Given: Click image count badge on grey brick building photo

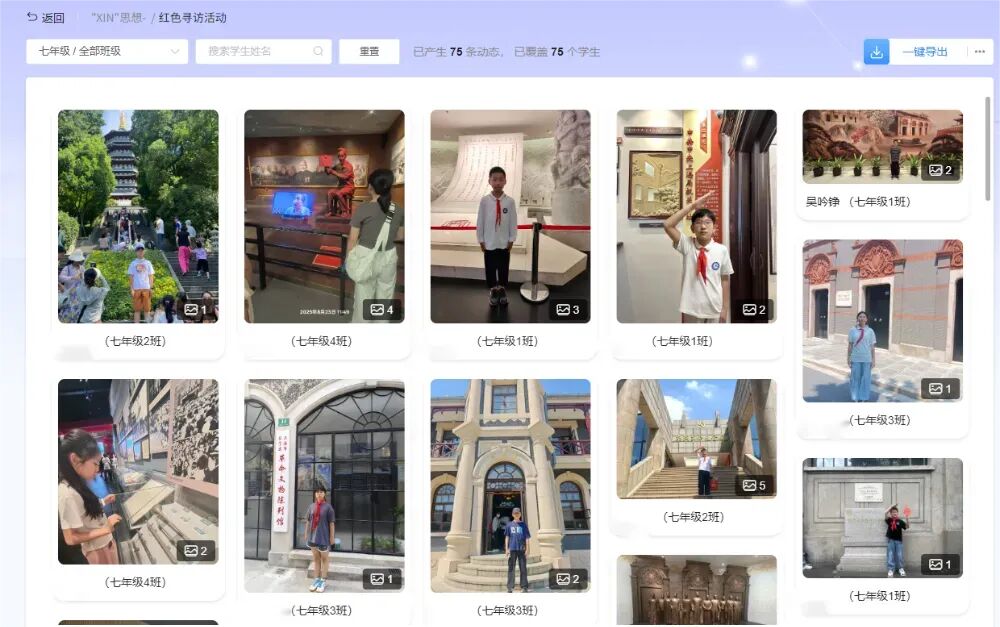Looking at the screenshot, I should click(941, 388).
